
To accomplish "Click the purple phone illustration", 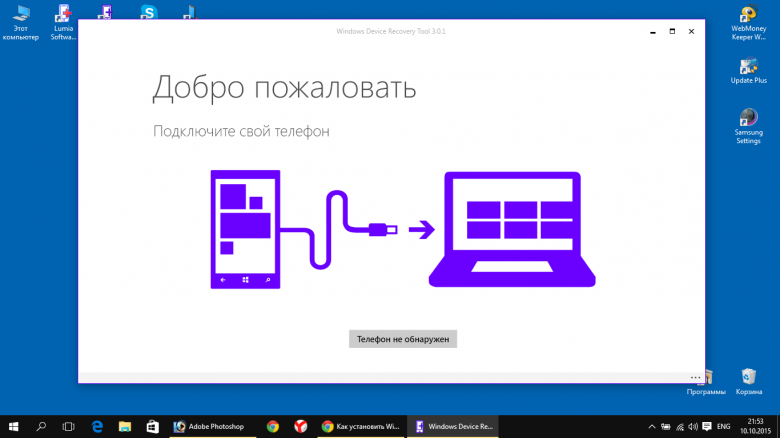I will (245, 229).
